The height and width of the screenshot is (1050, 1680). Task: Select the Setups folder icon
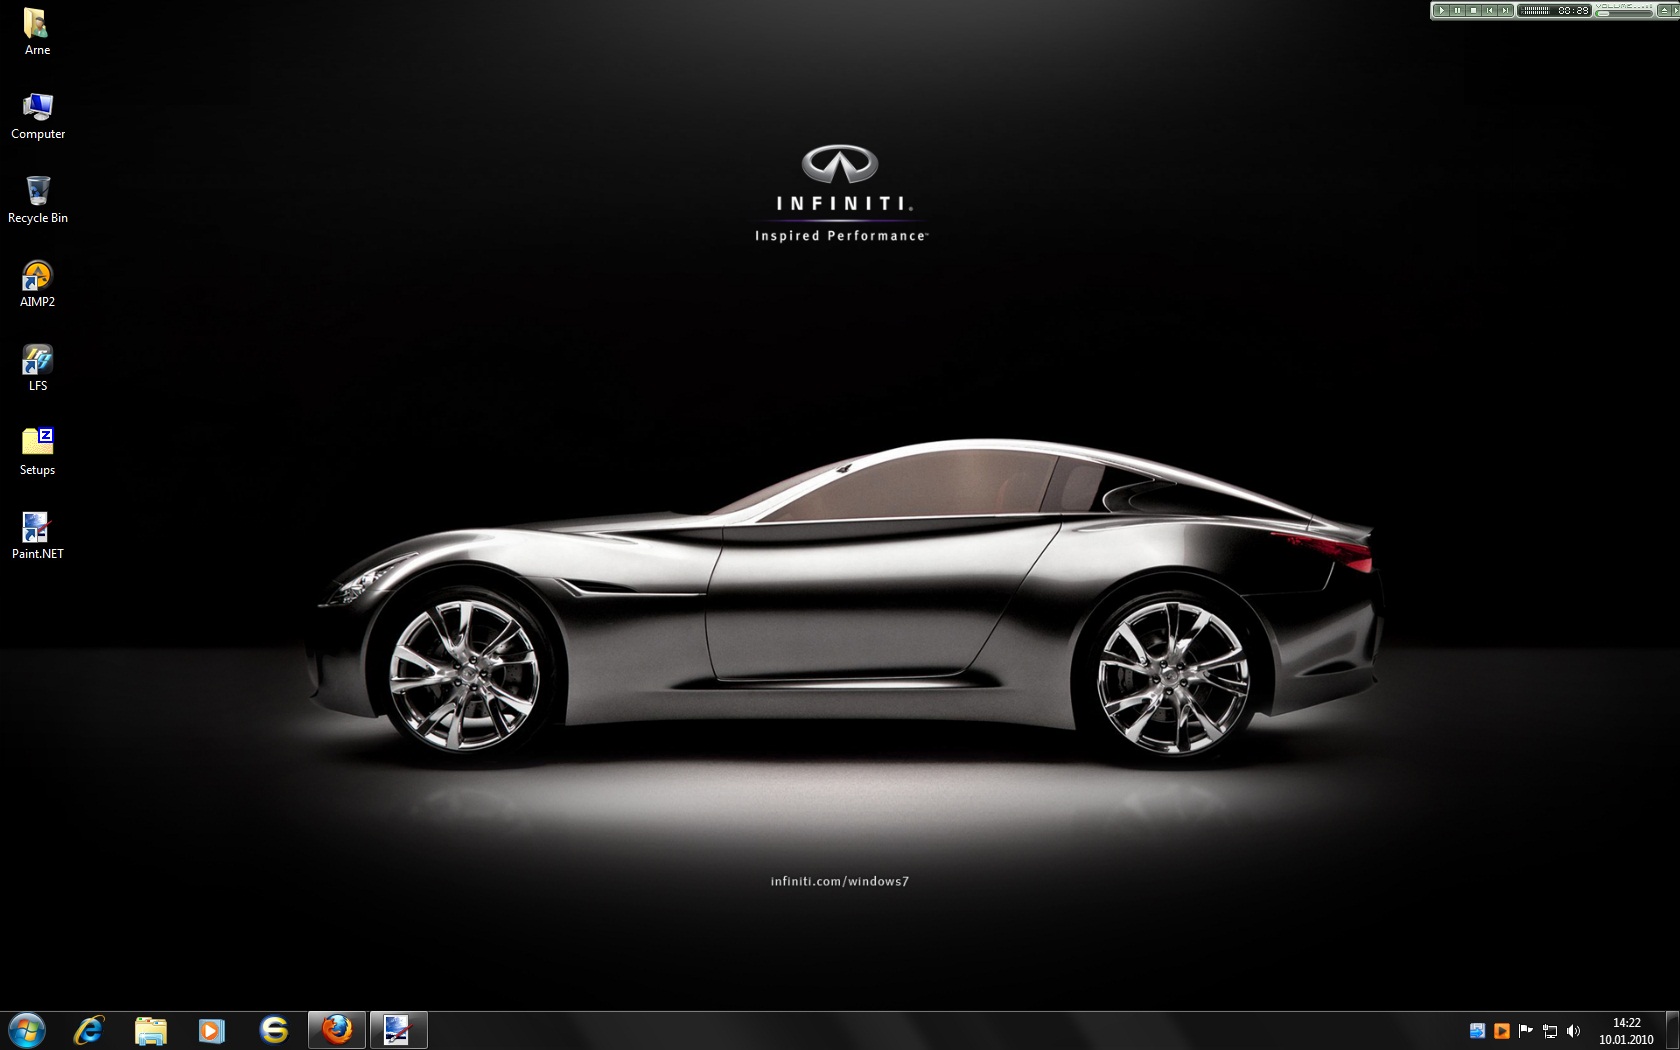tap(37, 451)
